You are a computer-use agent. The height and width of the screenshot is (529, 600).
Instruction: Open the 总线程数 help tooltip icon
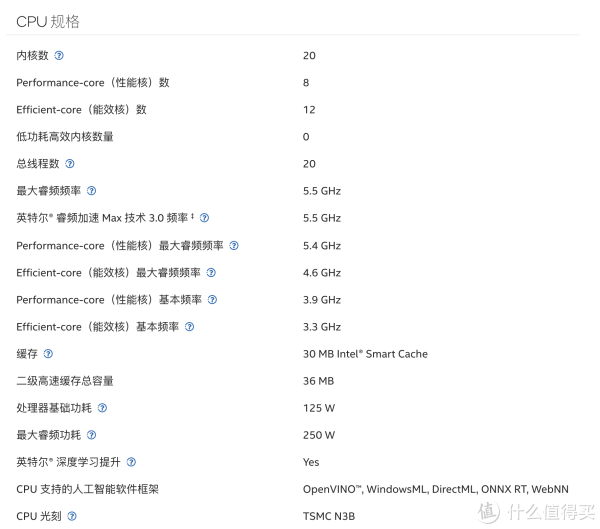point(70,164)
